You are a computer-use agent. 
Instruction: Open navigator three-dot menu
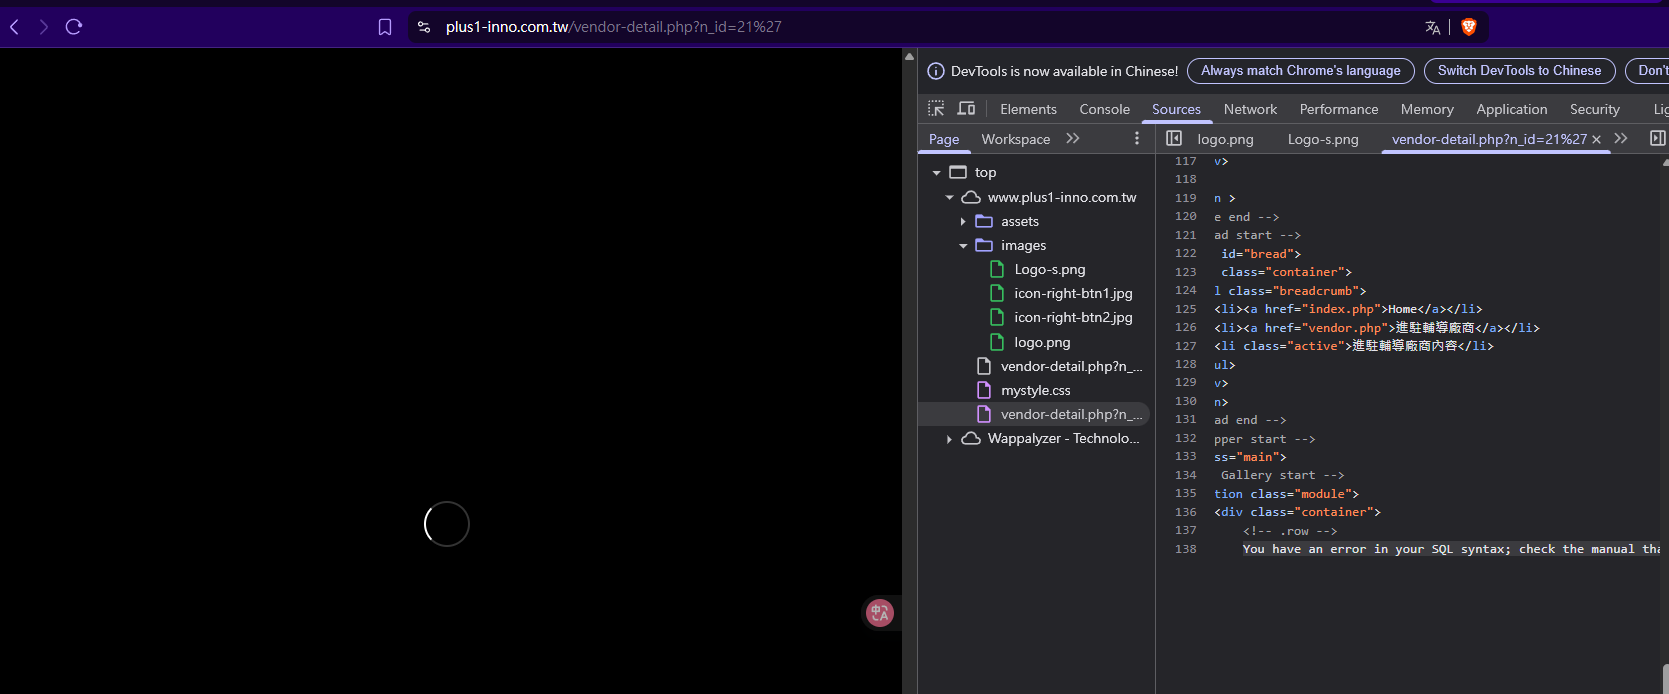coord(1136,138)
